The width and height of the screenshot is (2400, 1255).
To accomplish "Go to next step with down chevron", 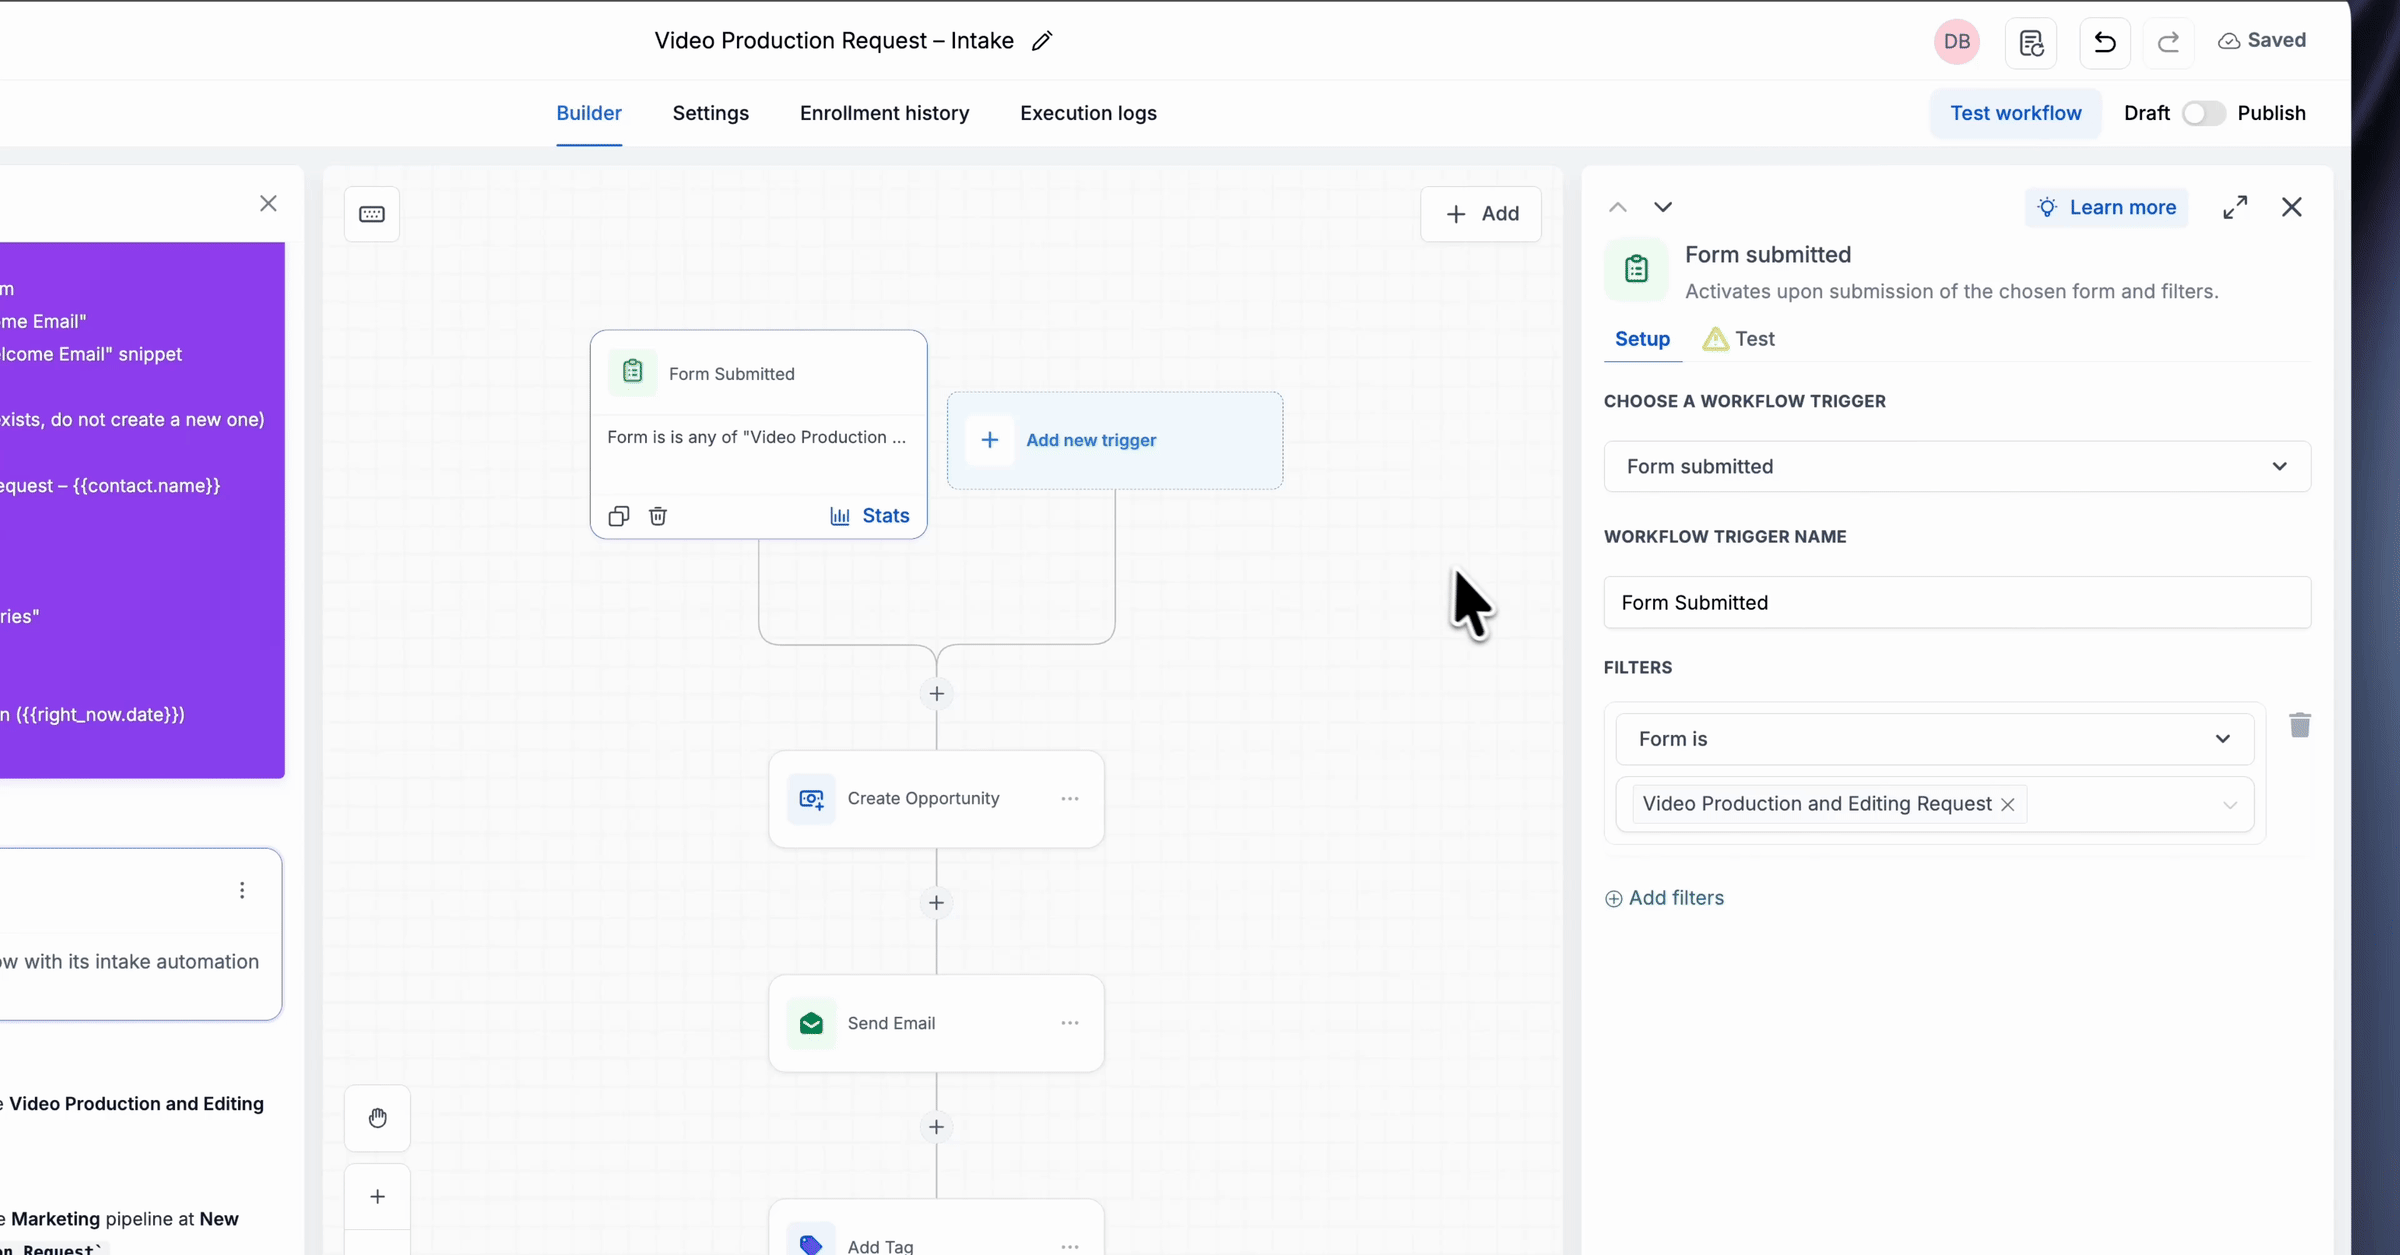I will [1663, 207].
